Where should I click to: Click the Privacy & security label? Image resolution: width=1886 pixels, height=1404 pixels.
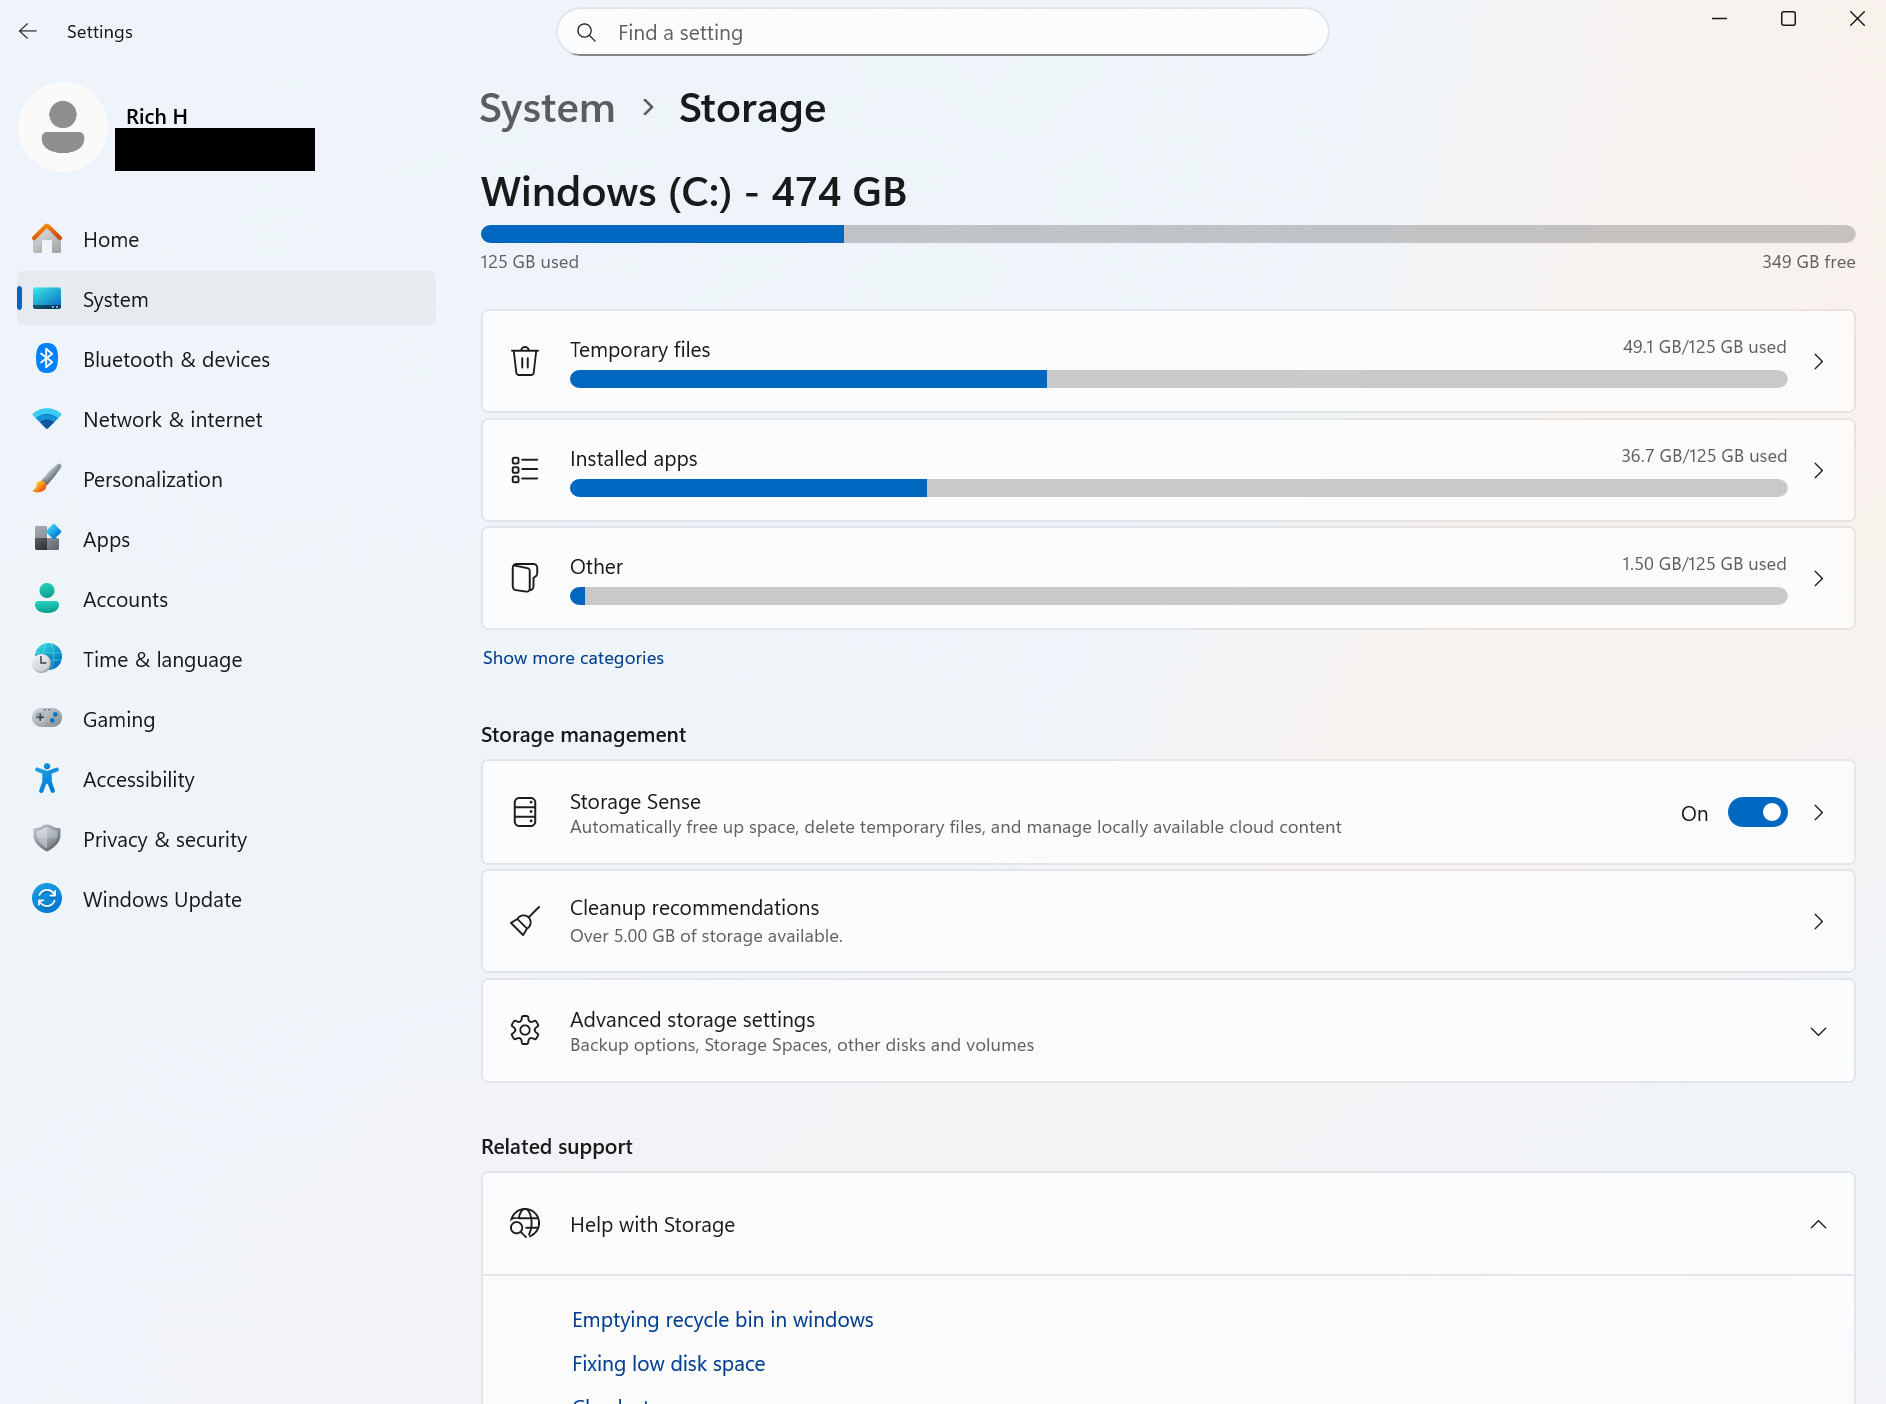[165, 839]
